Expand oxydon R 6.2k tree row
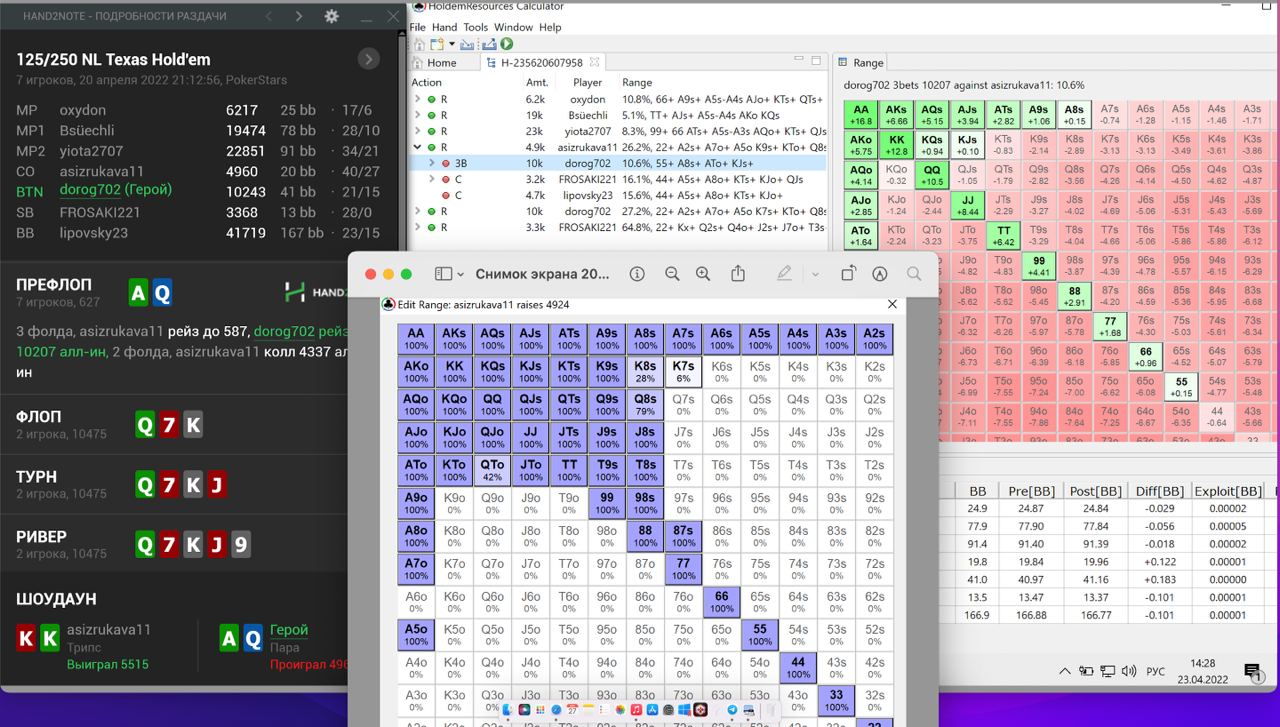 coord(418,99)
